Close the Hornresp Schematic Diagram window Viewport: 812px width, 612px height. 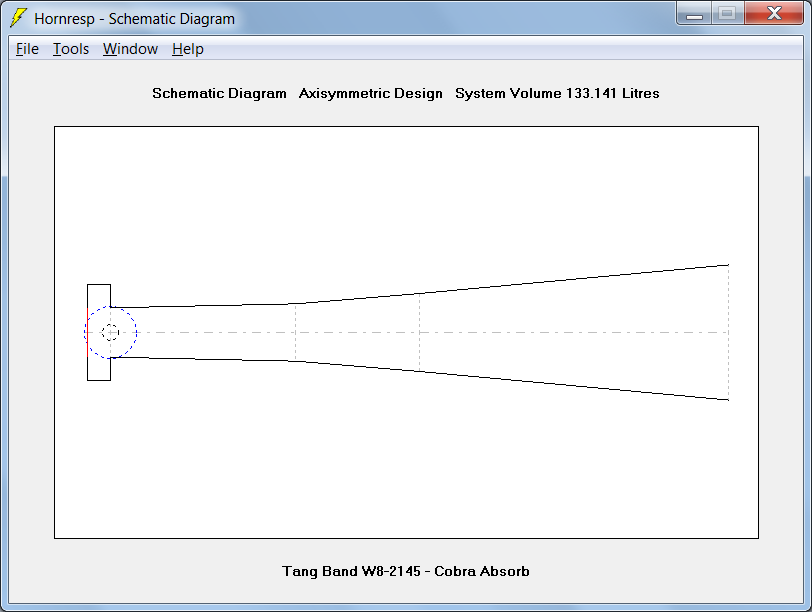[x=774, y=13]
